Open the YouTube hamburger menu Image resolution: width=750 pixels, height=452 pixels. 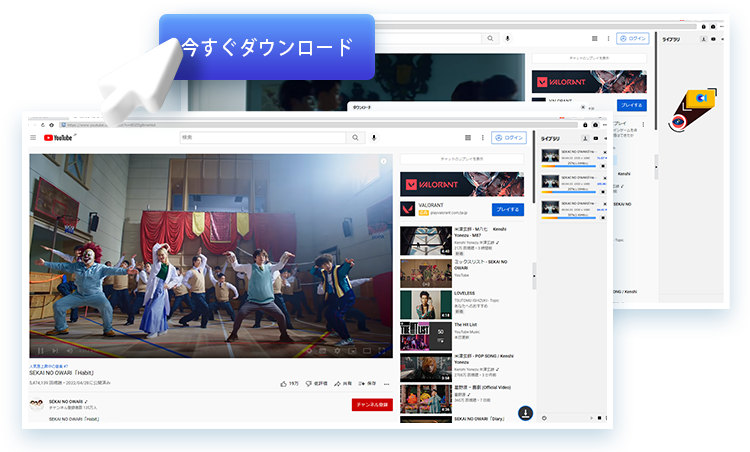[x=33, y=138]
